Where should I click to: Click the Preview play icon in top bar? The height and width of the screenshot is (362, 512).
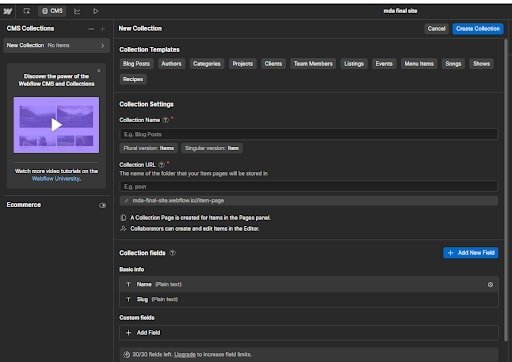pos(96,11)
